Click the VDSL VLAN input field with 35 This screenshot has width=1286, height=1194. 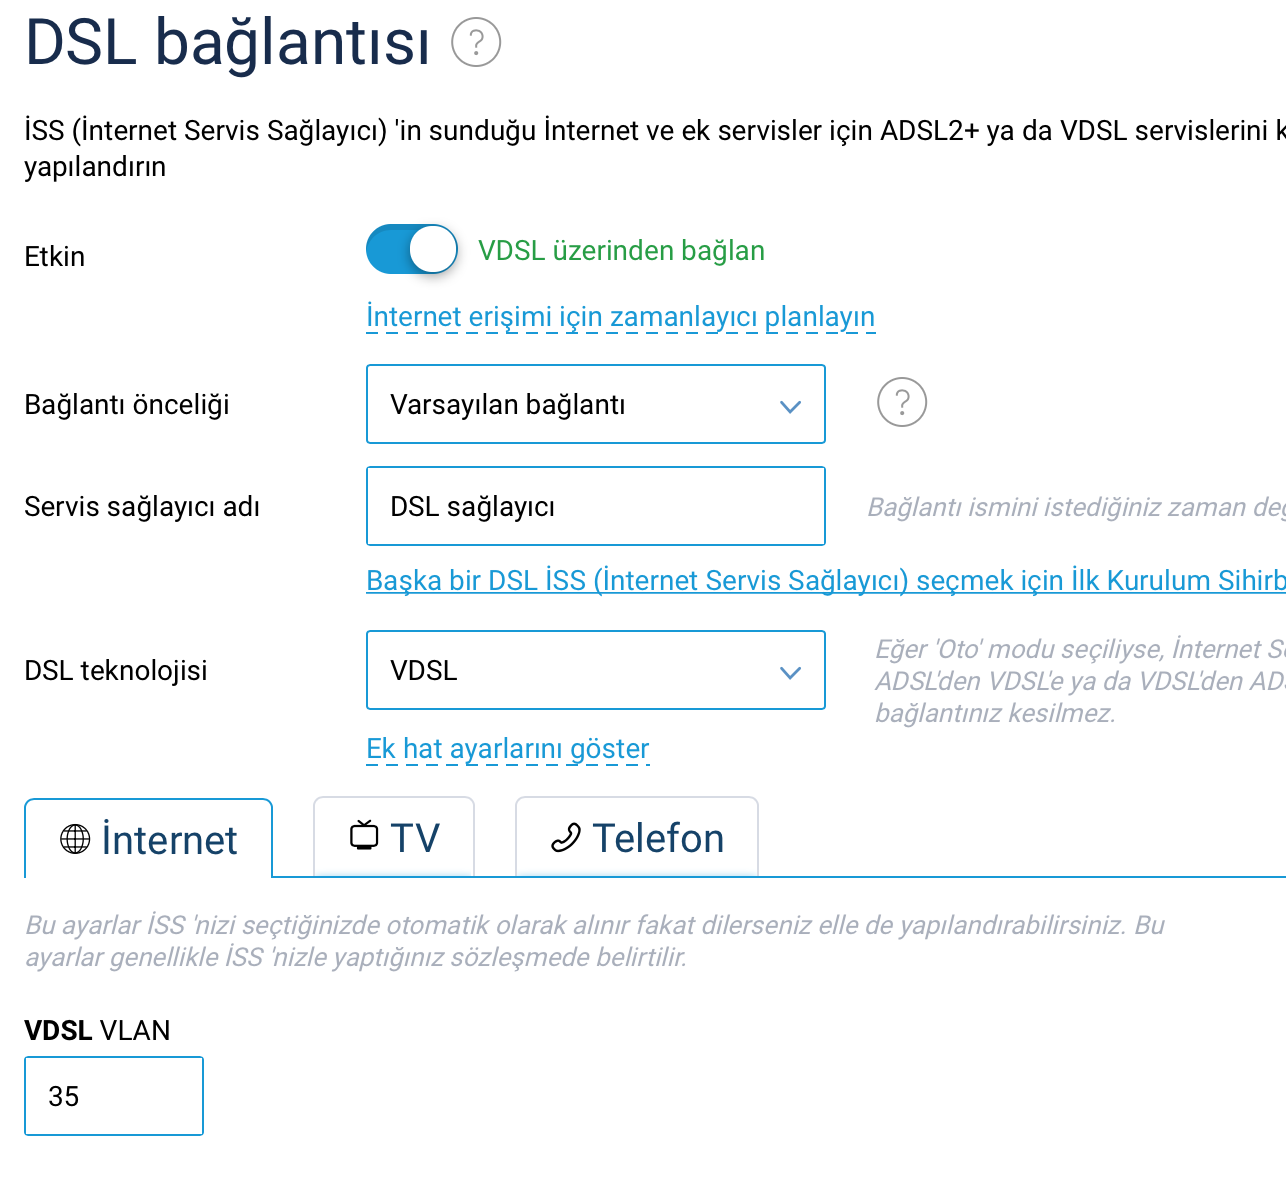[x=114, y=1096]
